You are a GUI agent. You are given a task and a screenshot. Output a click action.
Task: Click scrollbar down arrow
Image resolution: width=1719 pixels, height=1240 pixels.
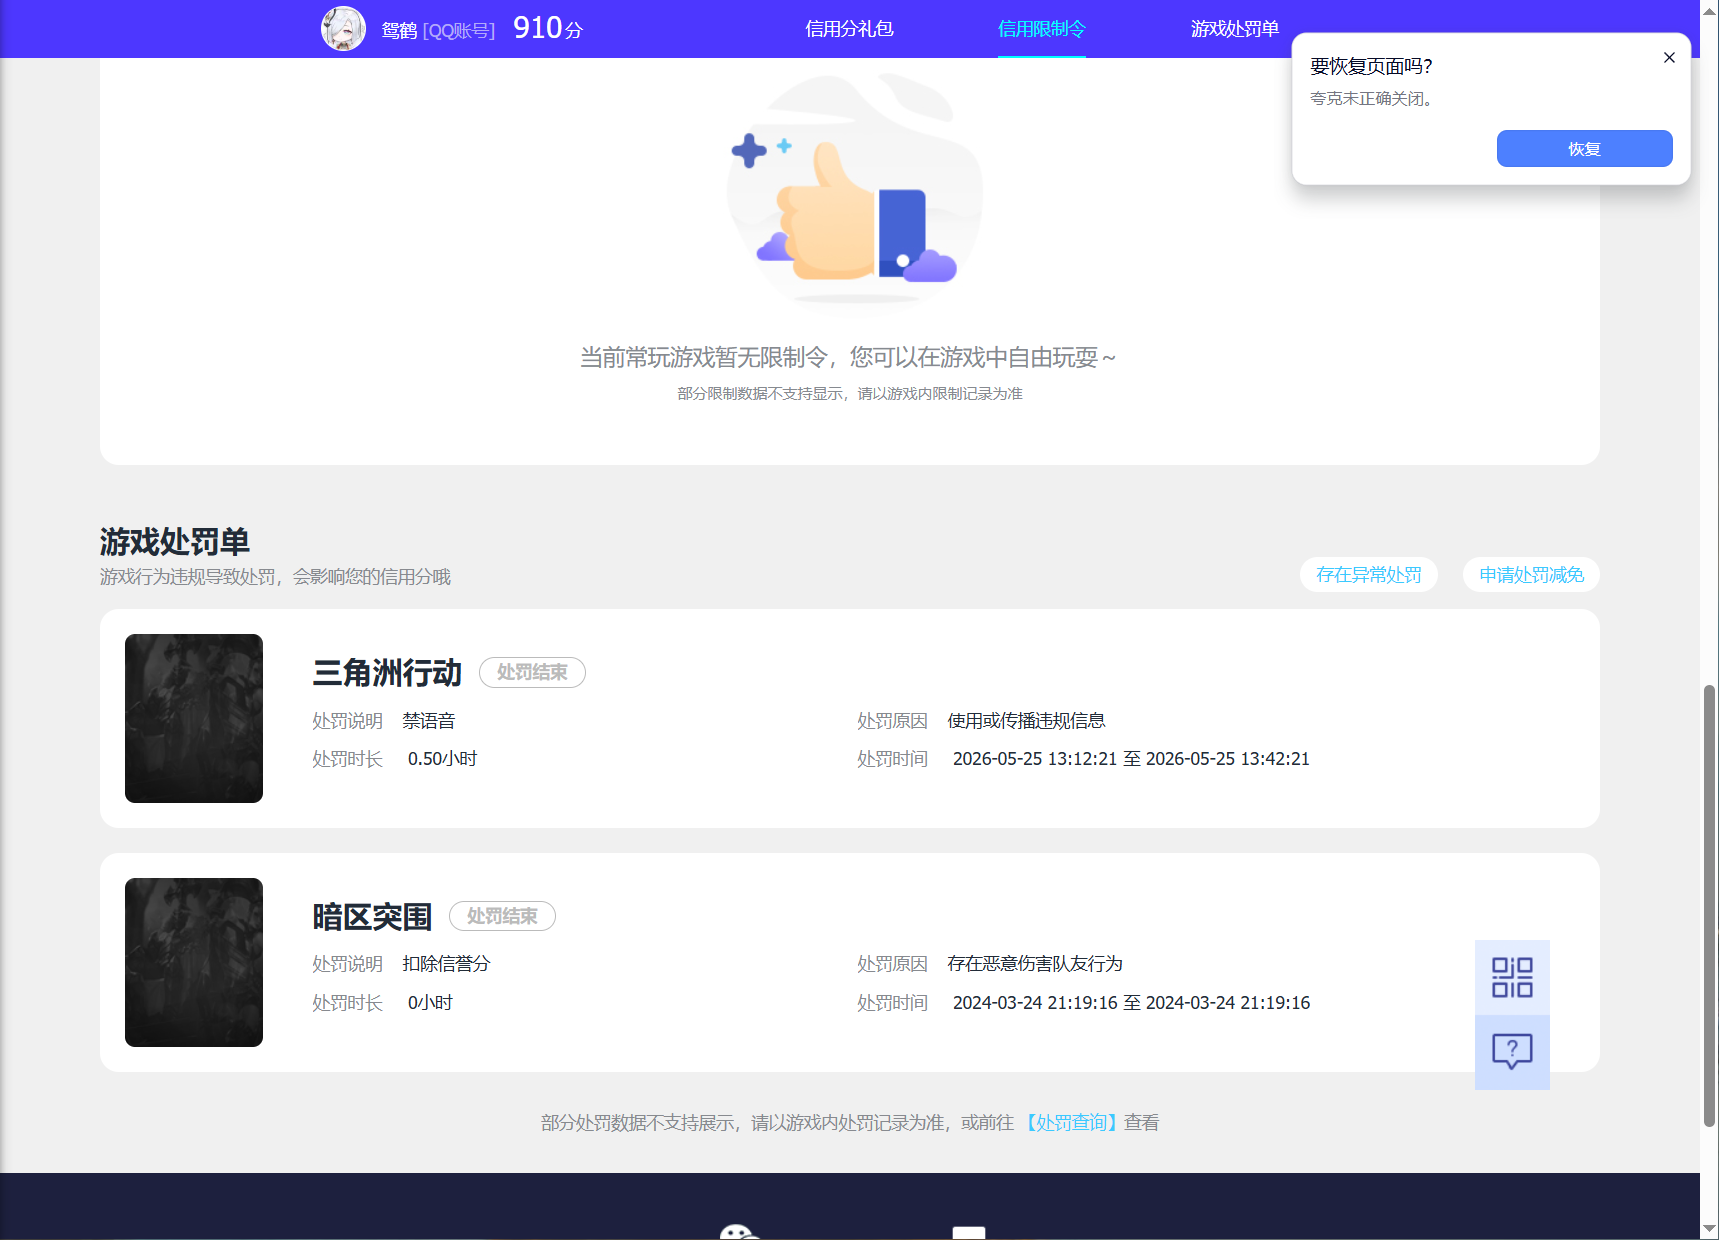(1709, 1229)
